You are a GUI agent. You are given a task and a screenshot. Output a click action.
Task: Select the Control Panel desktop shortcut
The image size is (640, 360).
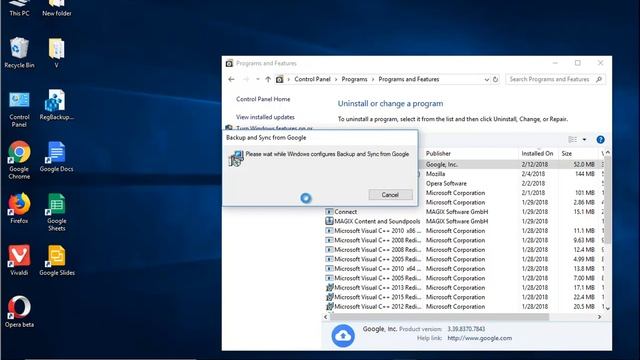click(19, 109)
